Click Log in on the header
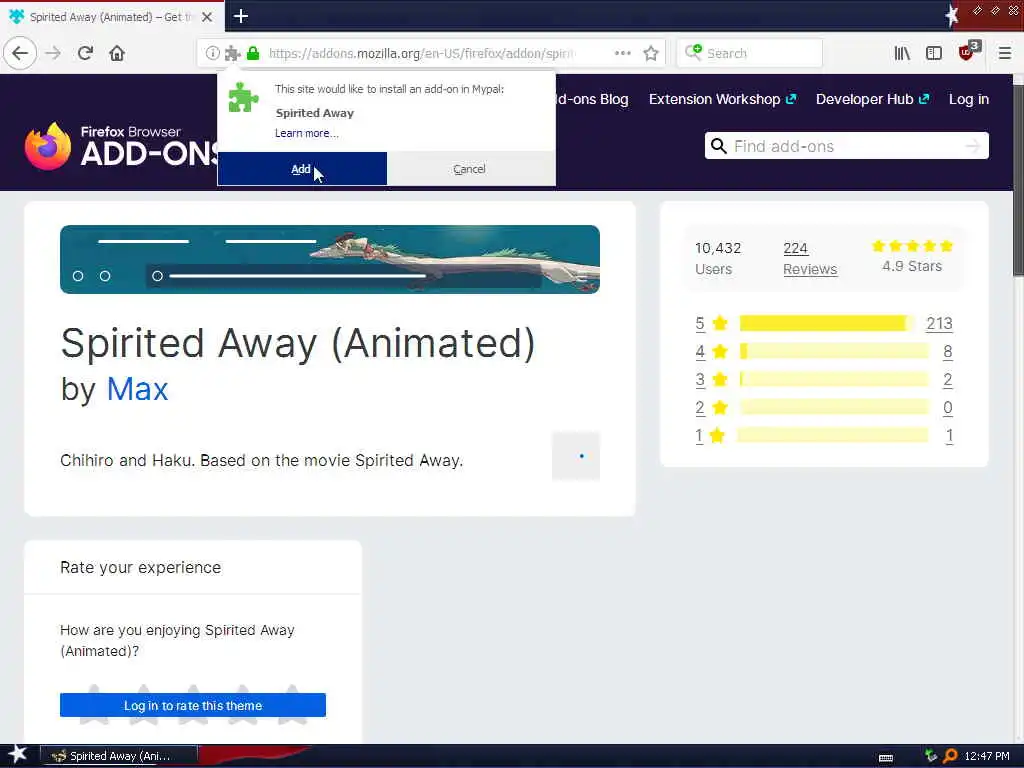This screenshot has height=768, width=1024. [x=968, y=99]
